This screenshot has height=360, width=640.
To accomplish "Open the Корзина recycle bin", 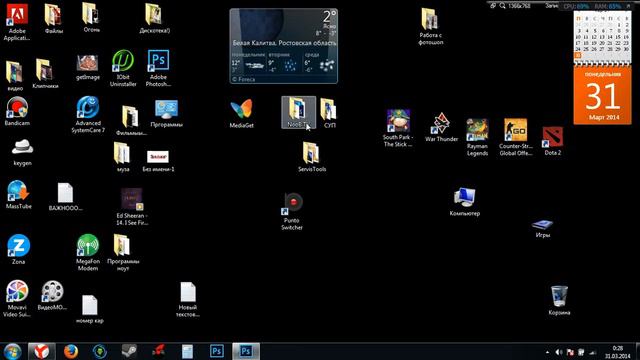I will coord(559,301).
